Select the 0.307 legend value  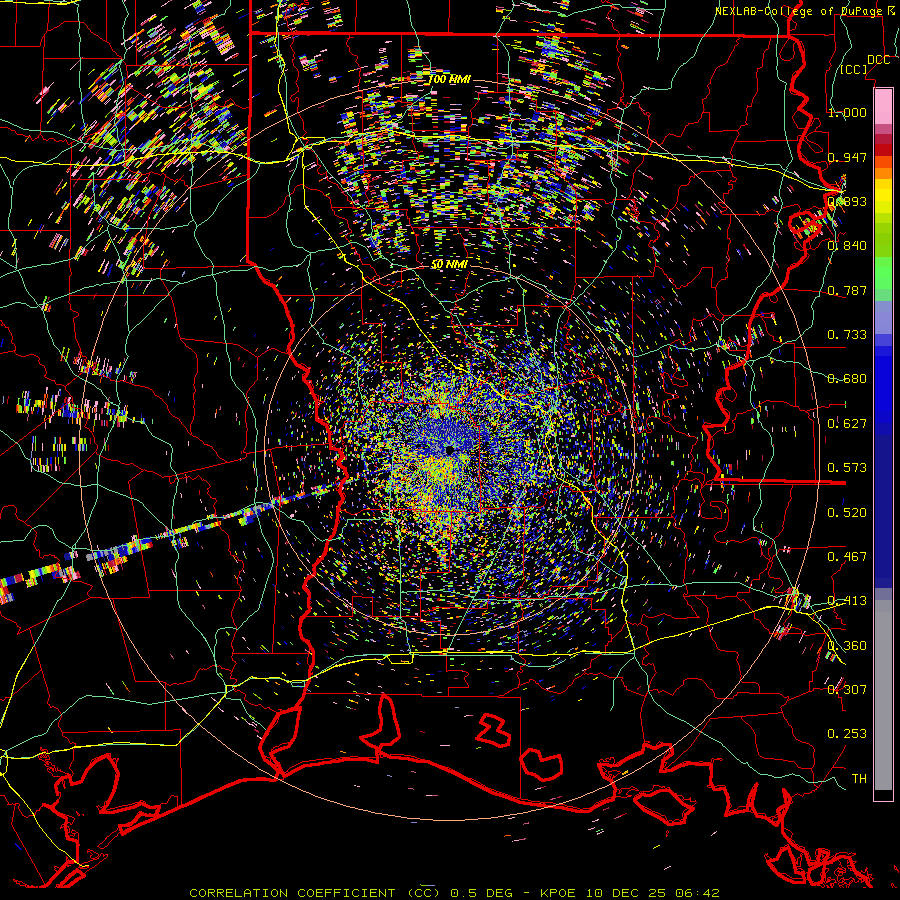(847, 690)
